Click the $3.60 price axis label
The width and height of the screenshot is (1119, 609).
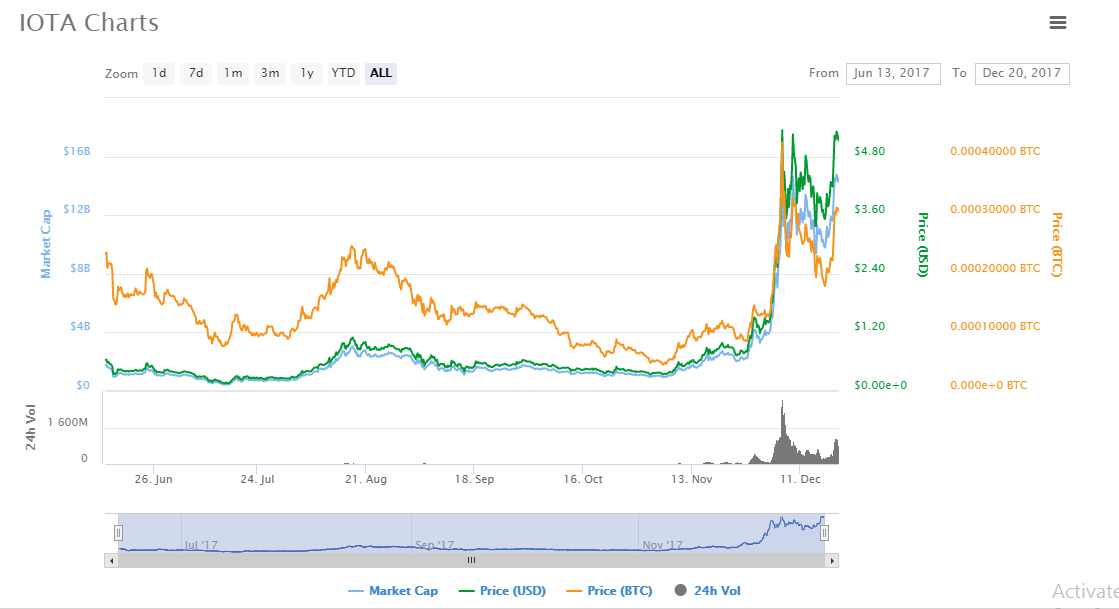[869, 209]
